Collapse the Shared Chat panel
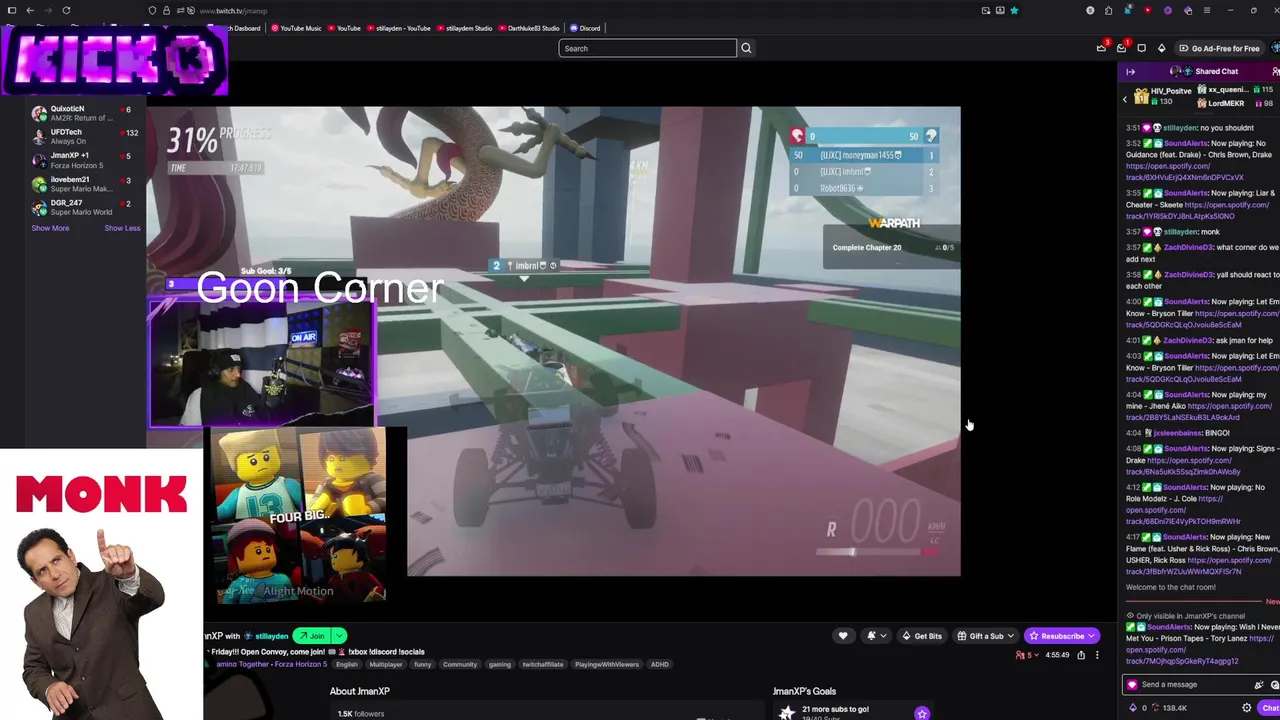Viewport: 1280px width, 720px height. click(1130, 71)
